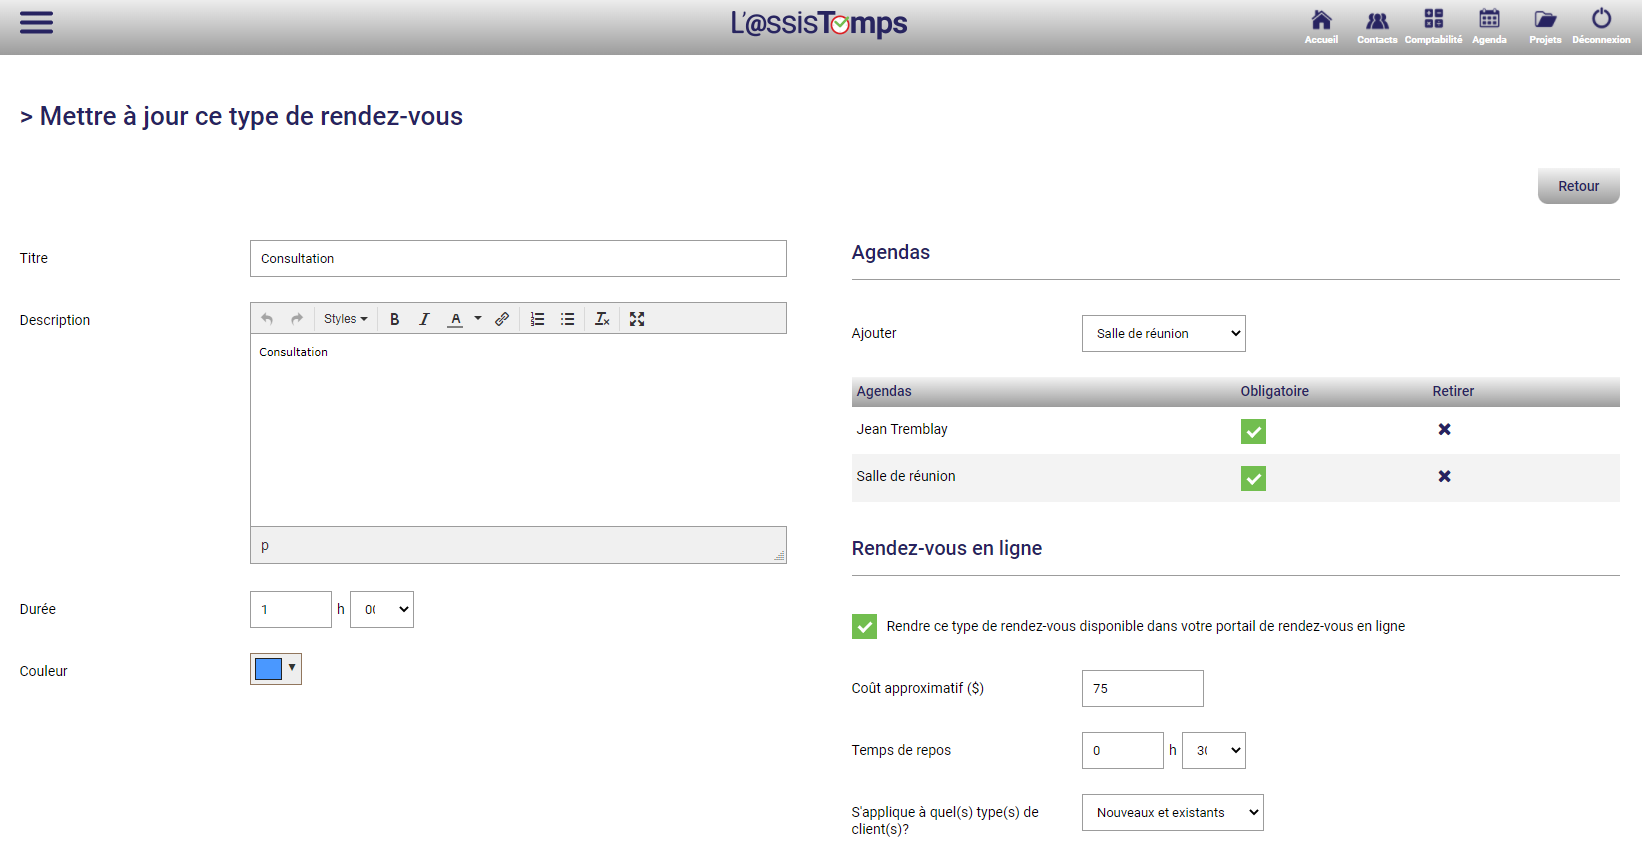Uncheck Obligatoire for Jean Tremblay
Screen dimensions: 1642x847
click(x=1253, y=431)
